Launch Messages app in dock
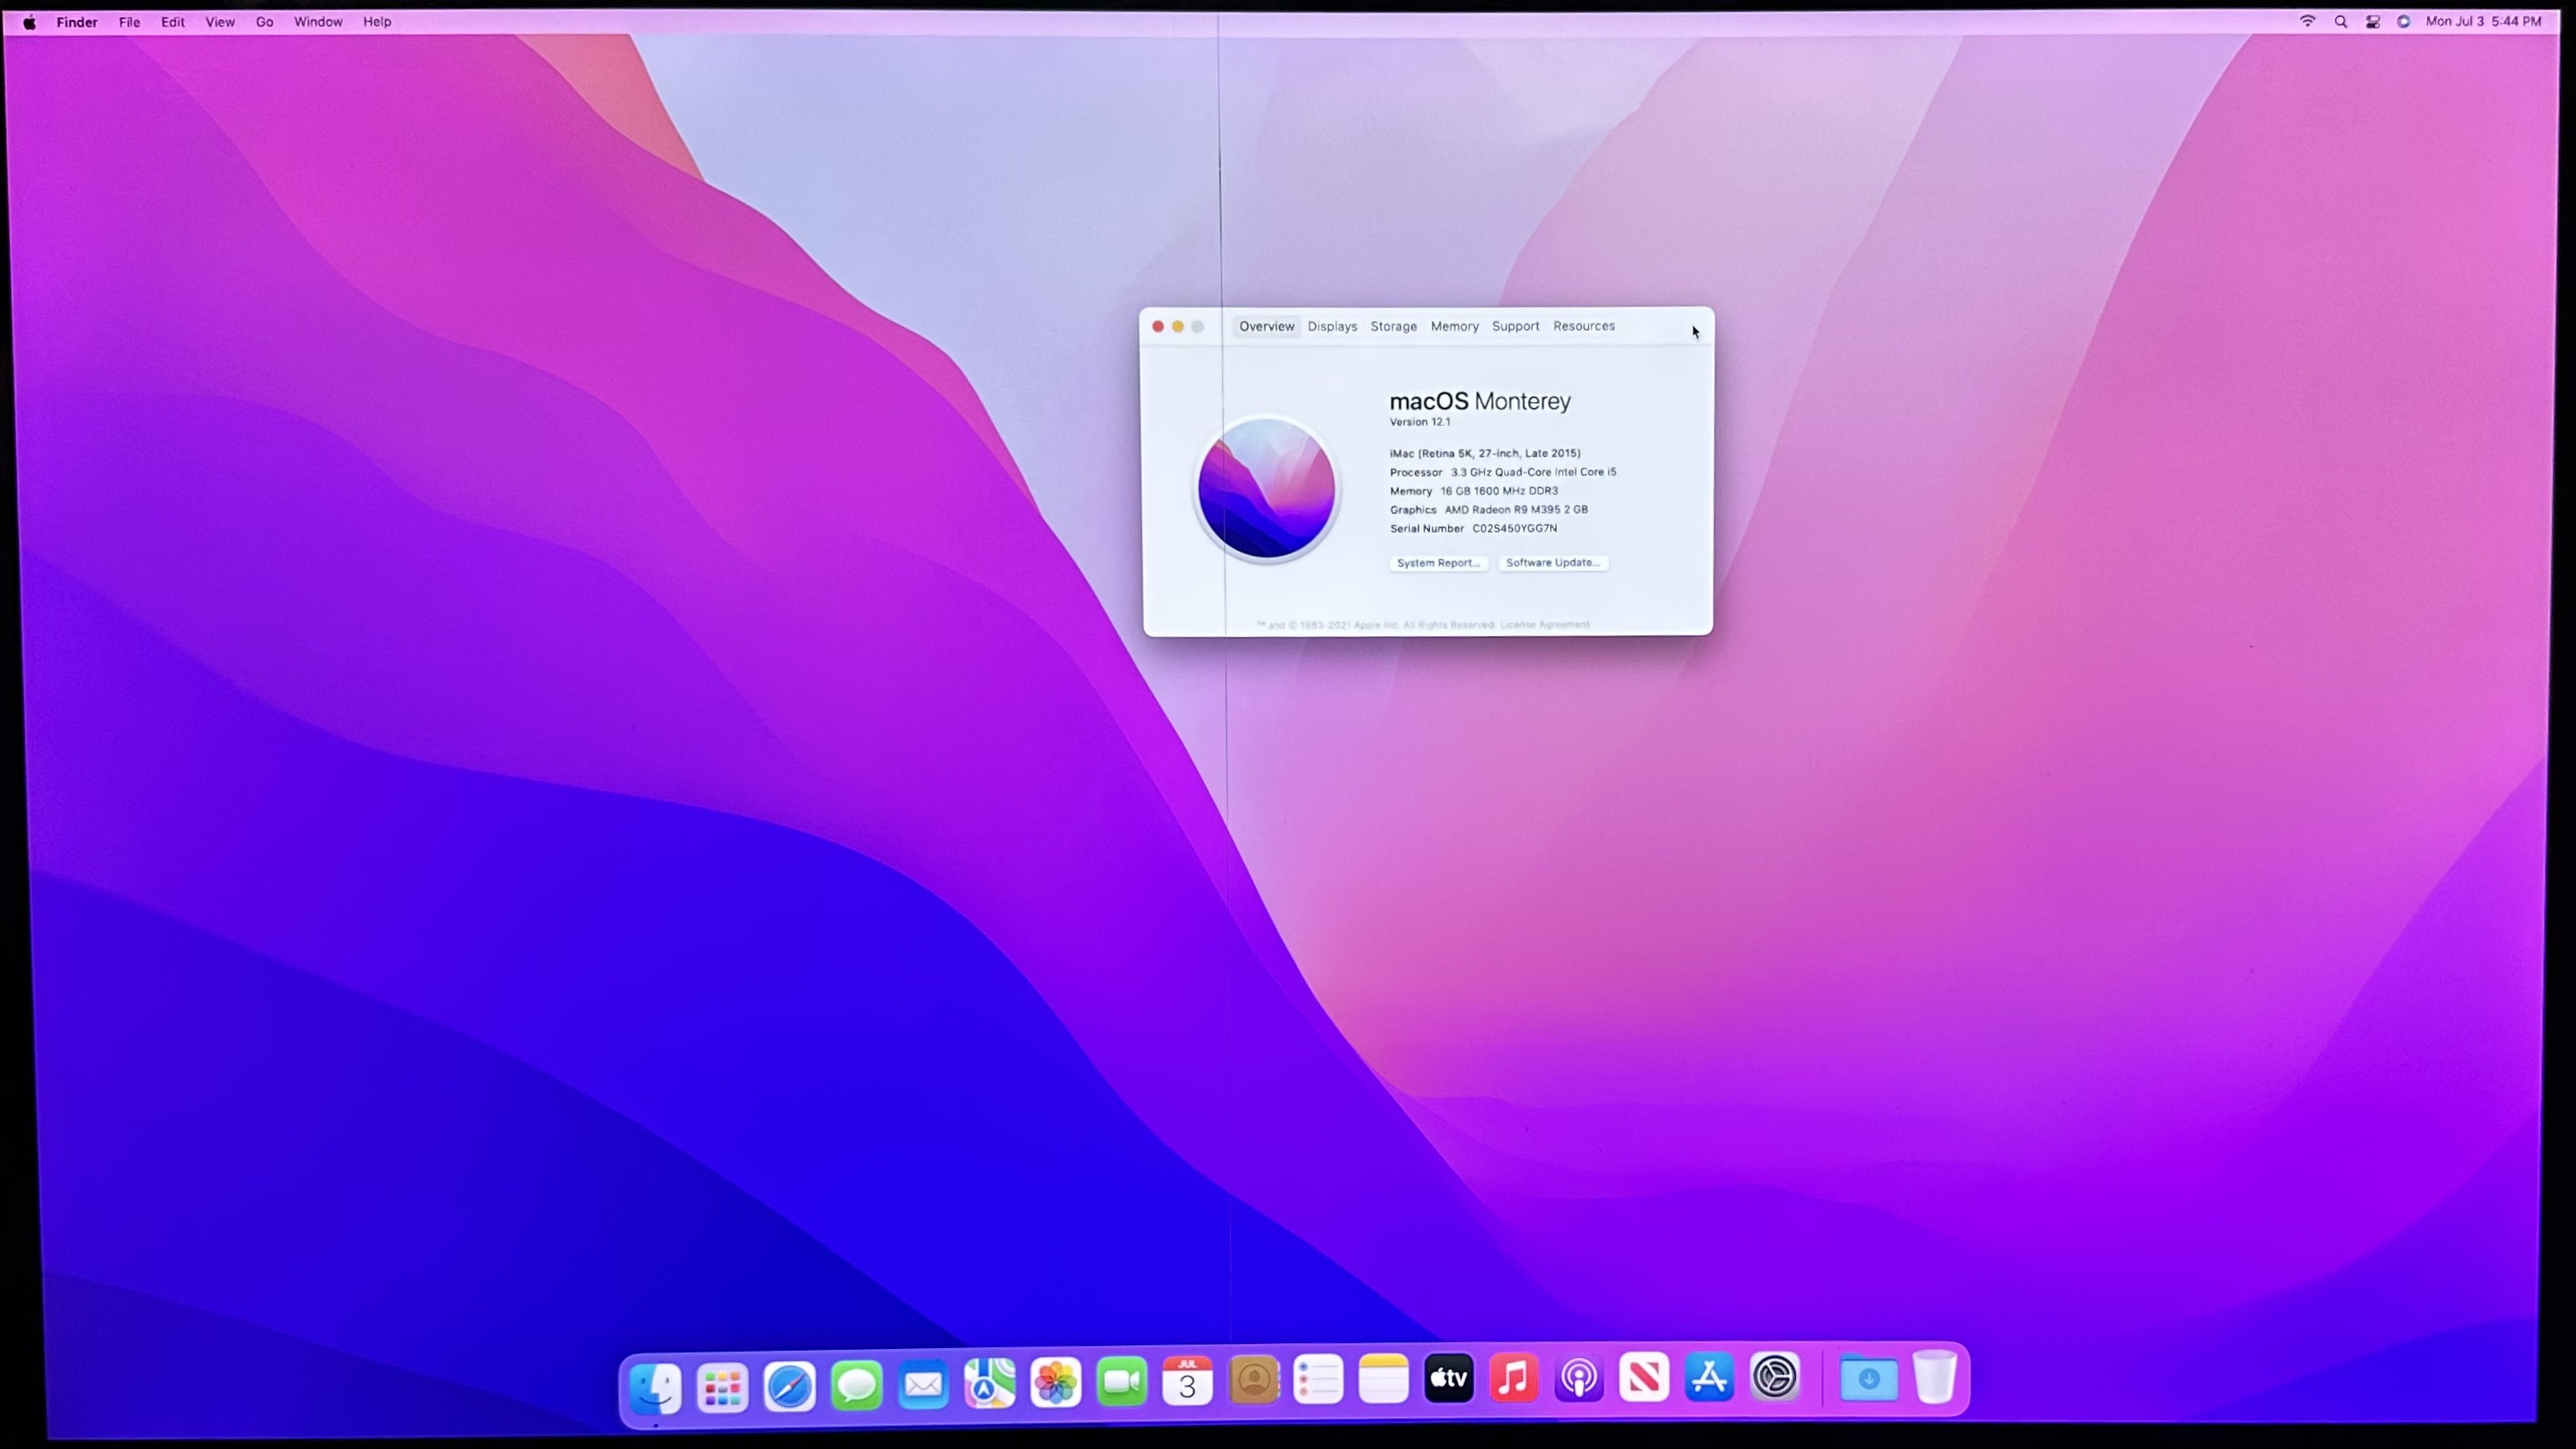Viewport: 2576px width, 1449px height. (856, 1385)
